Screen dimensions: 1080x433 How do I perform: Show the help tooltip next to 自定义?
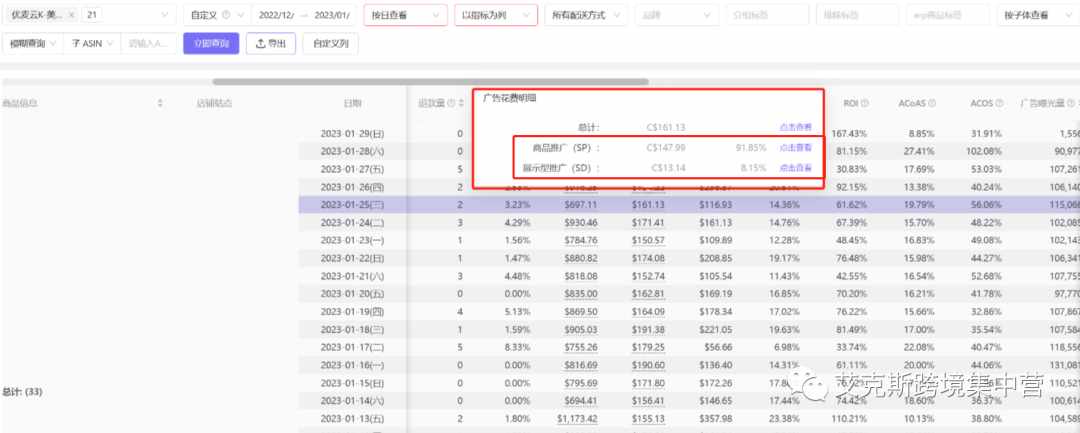pos(226,14)
